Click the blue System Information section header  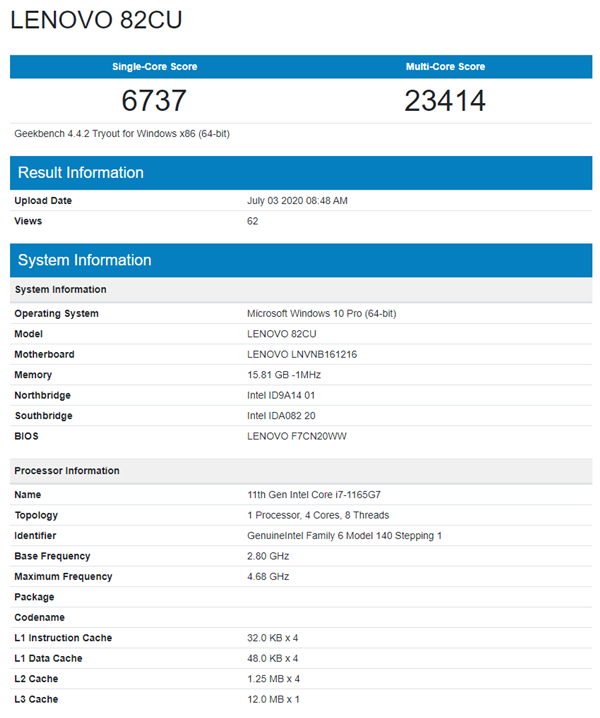[85, 260]
